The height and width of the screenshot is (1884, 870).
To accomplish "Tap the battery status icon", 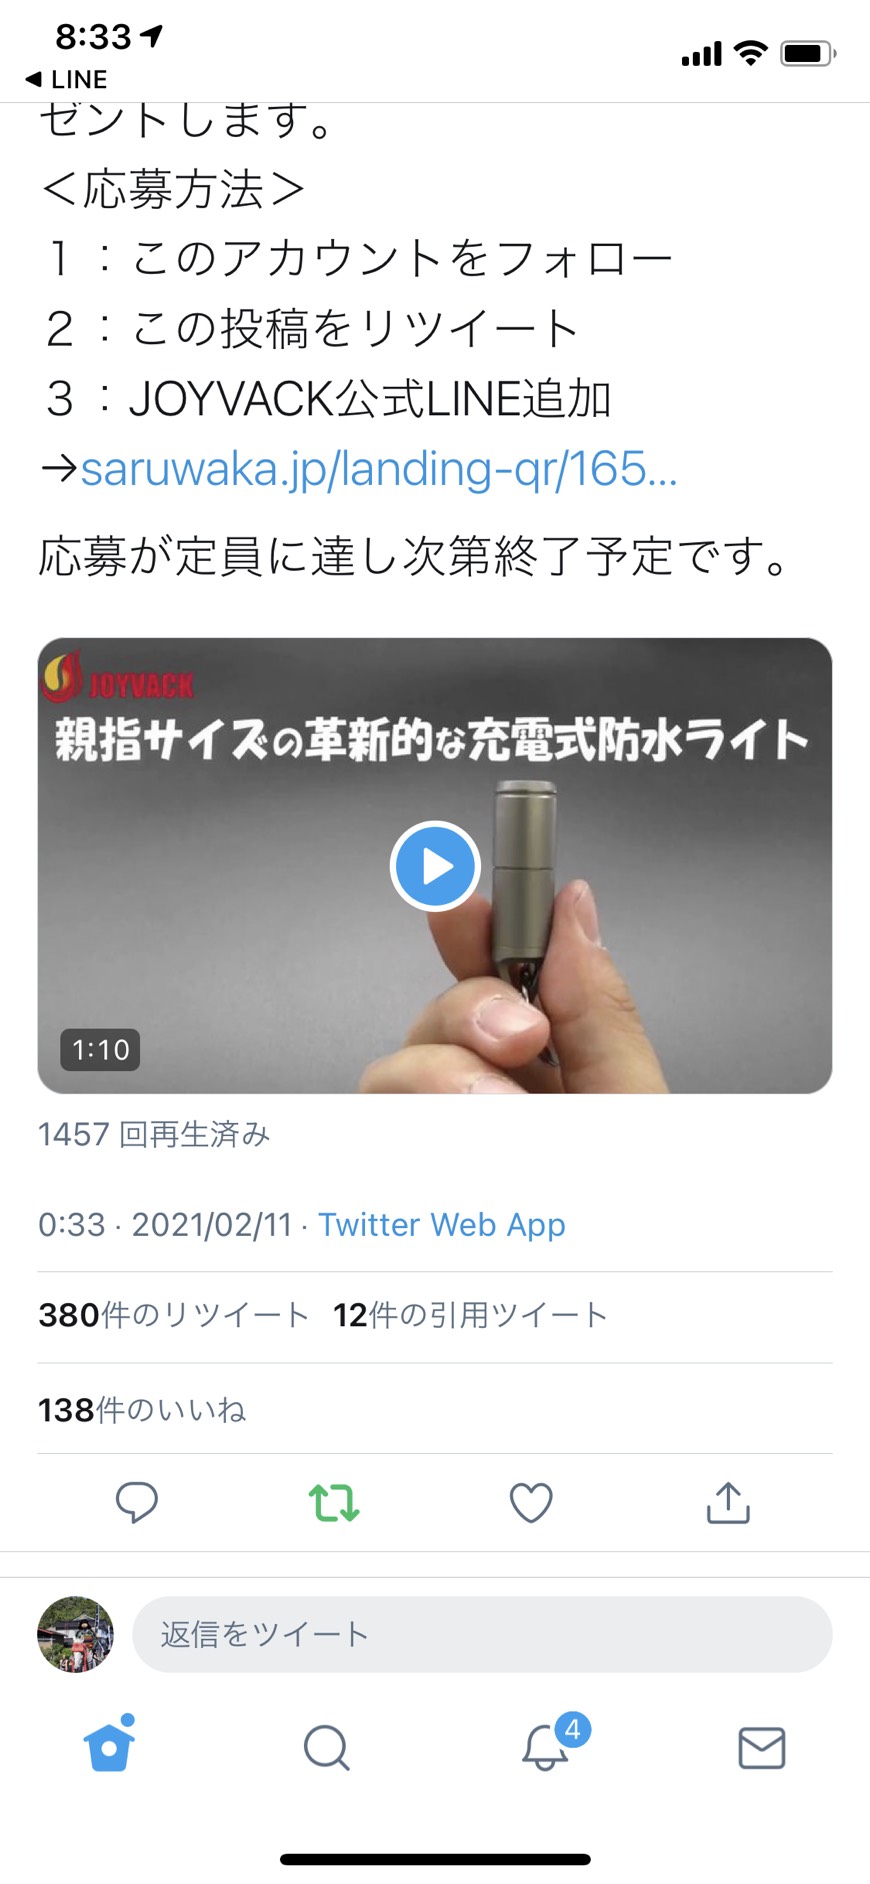I will click(808, 53).
